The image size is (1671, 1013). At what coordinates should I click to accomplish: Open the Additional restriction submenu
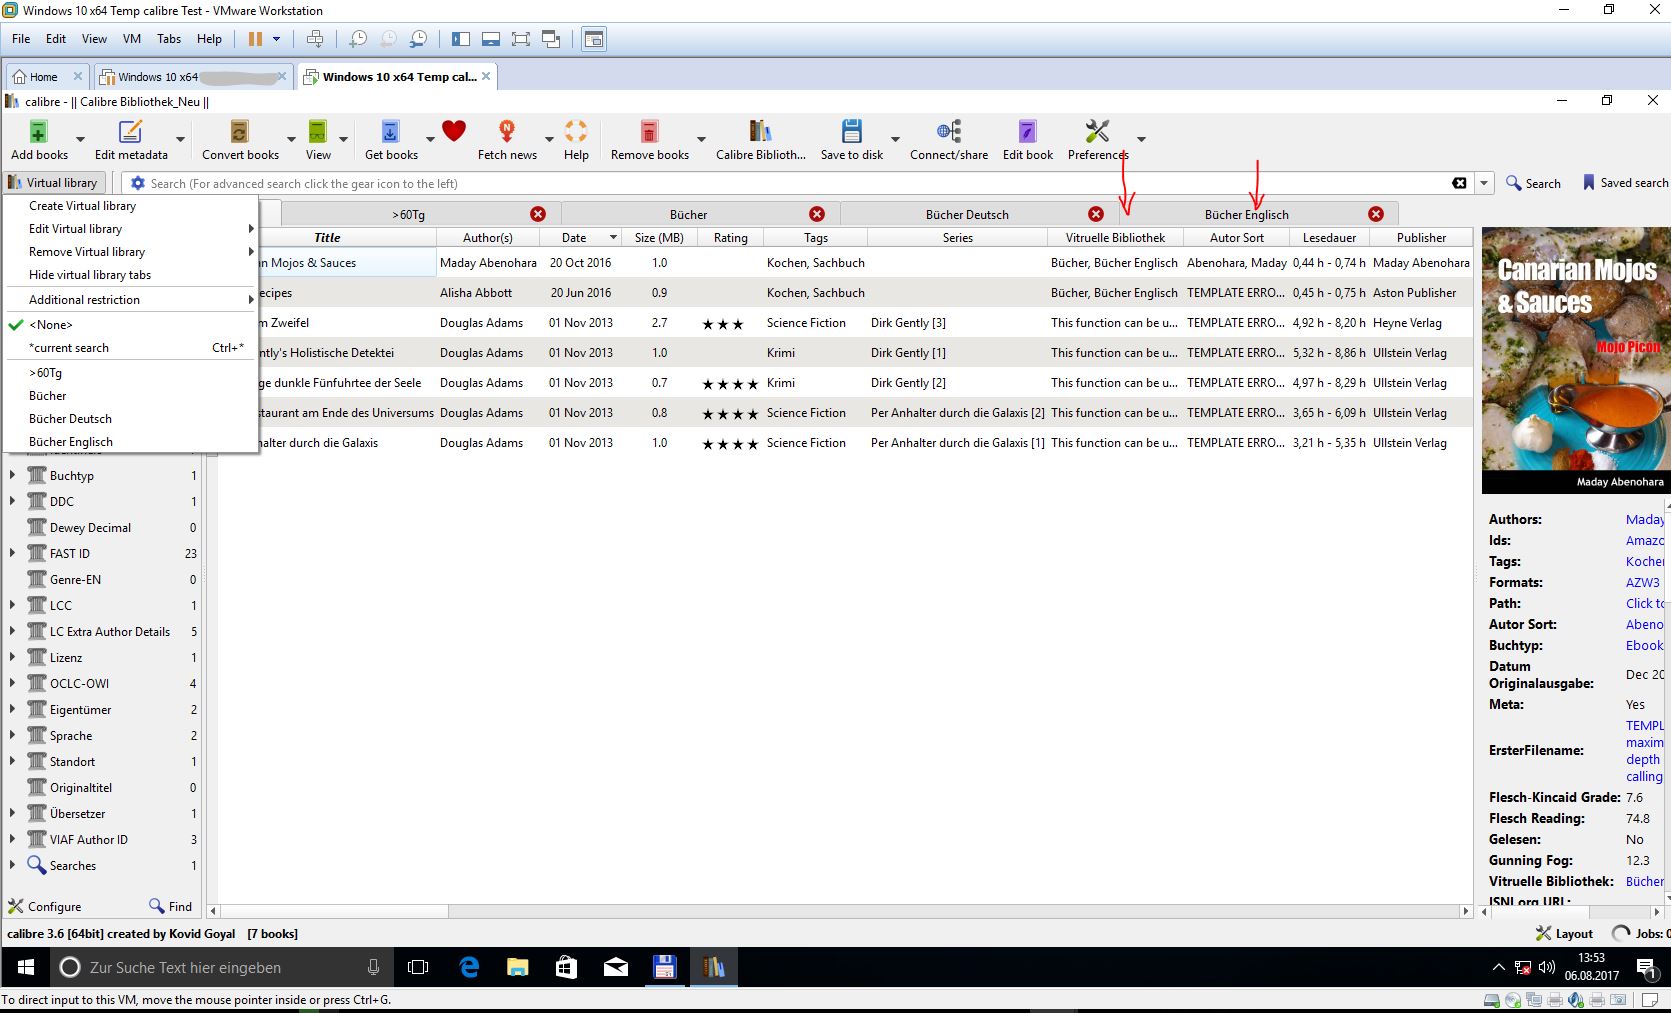tap(130, 300)
